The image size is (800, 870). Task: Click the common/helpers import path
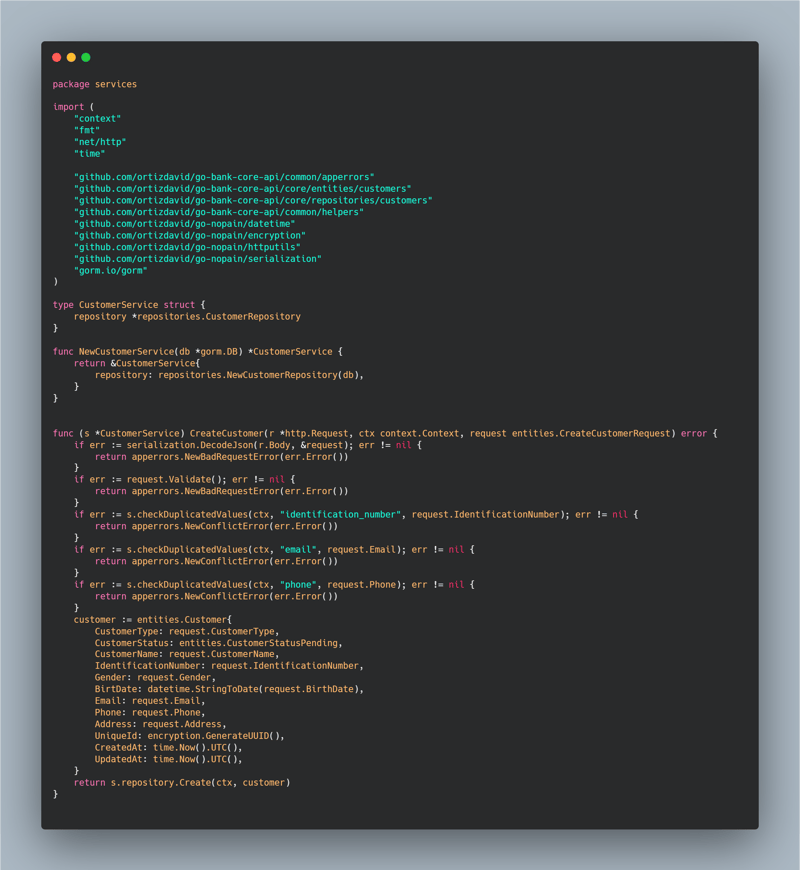click(x=219, y=212)
